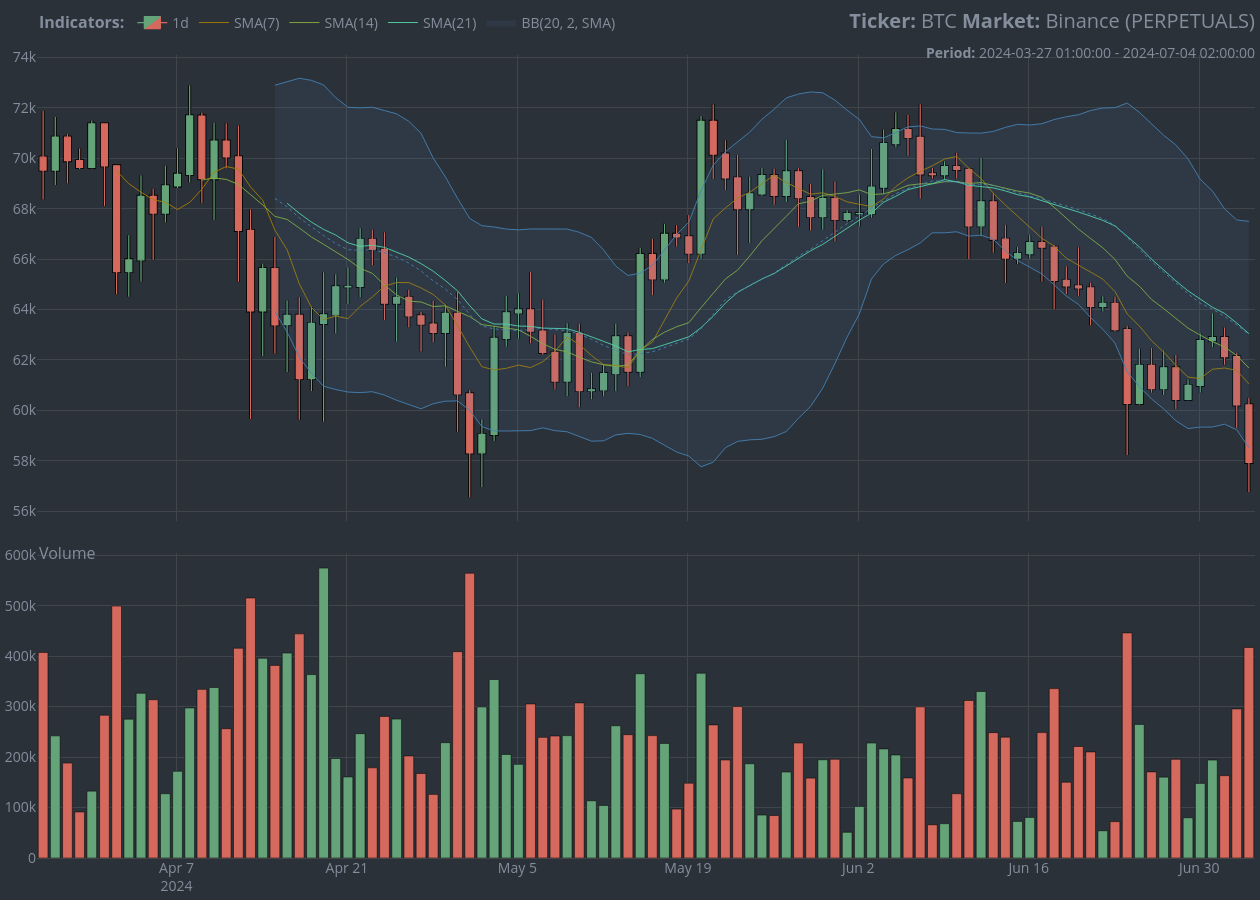Toggle the 1d candlestick legend entry
The width and height of the screenshot is (1260, 900).
point(163,22)
